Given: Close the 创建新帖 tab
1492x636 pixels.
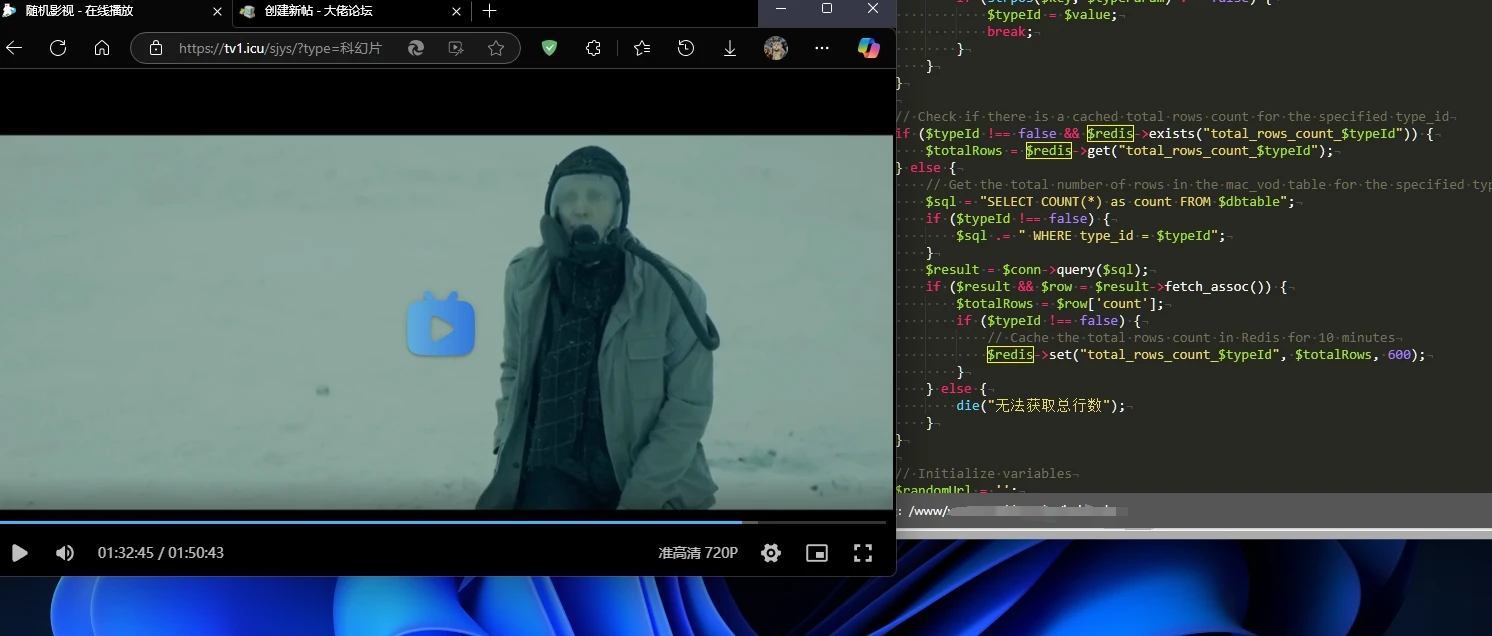Looking at the screenshot, I should pyautogui.click(x=457, y=12).
